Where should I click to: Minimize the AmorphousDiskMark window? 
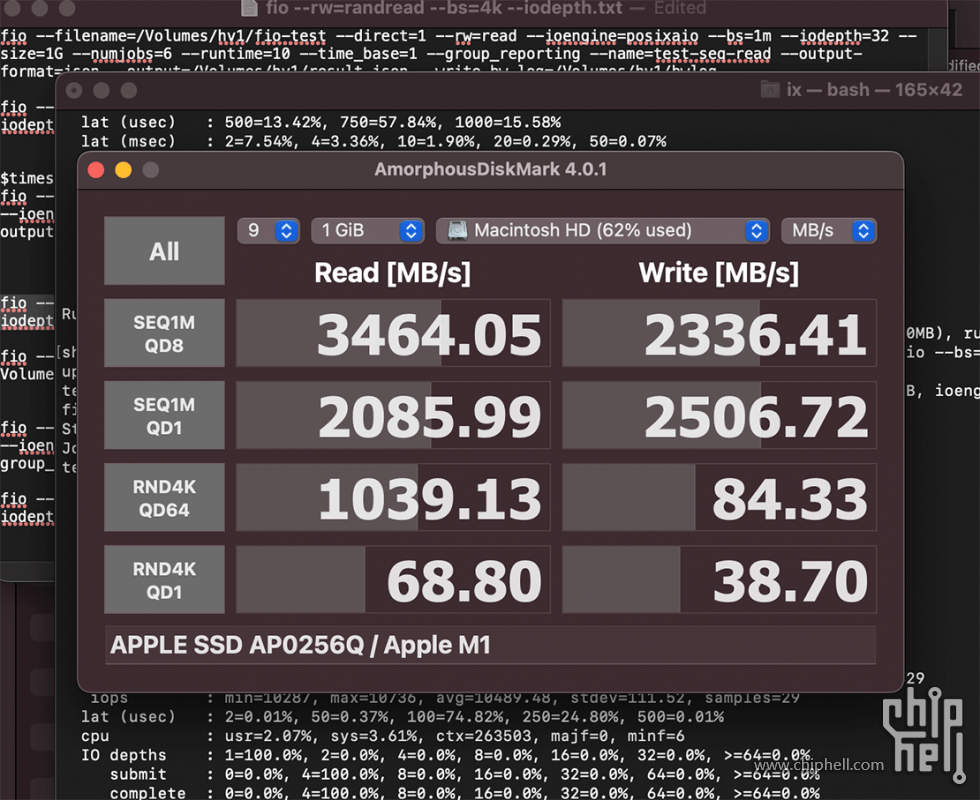(x=124, y=170)
